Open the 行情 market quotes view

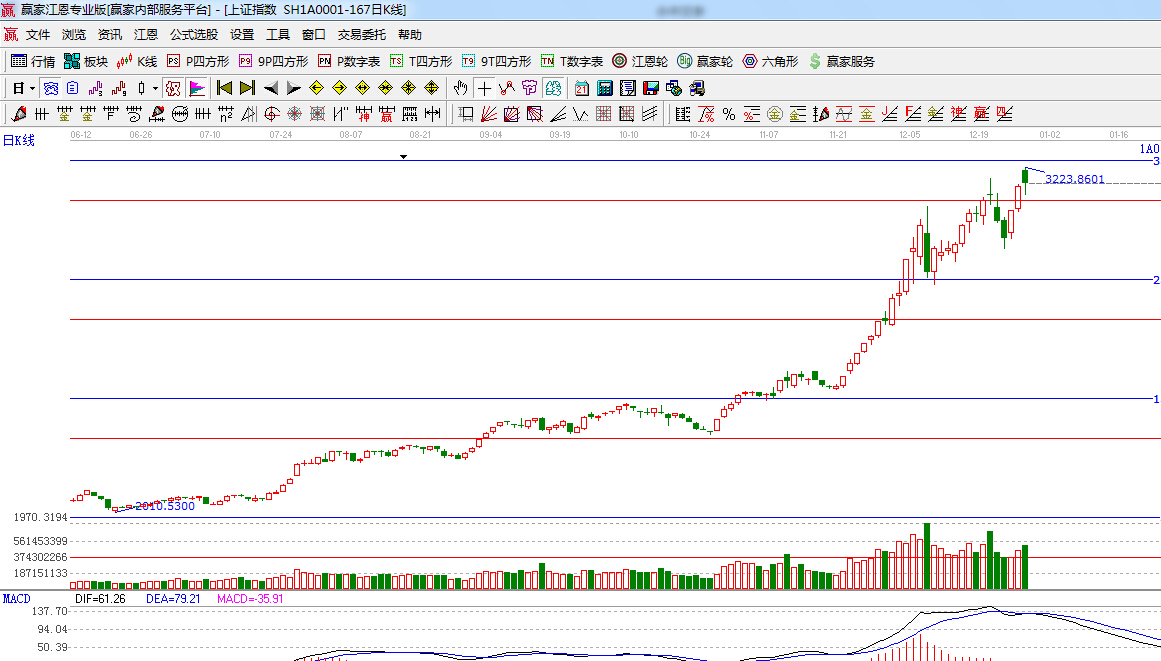[x=32, y=61]
